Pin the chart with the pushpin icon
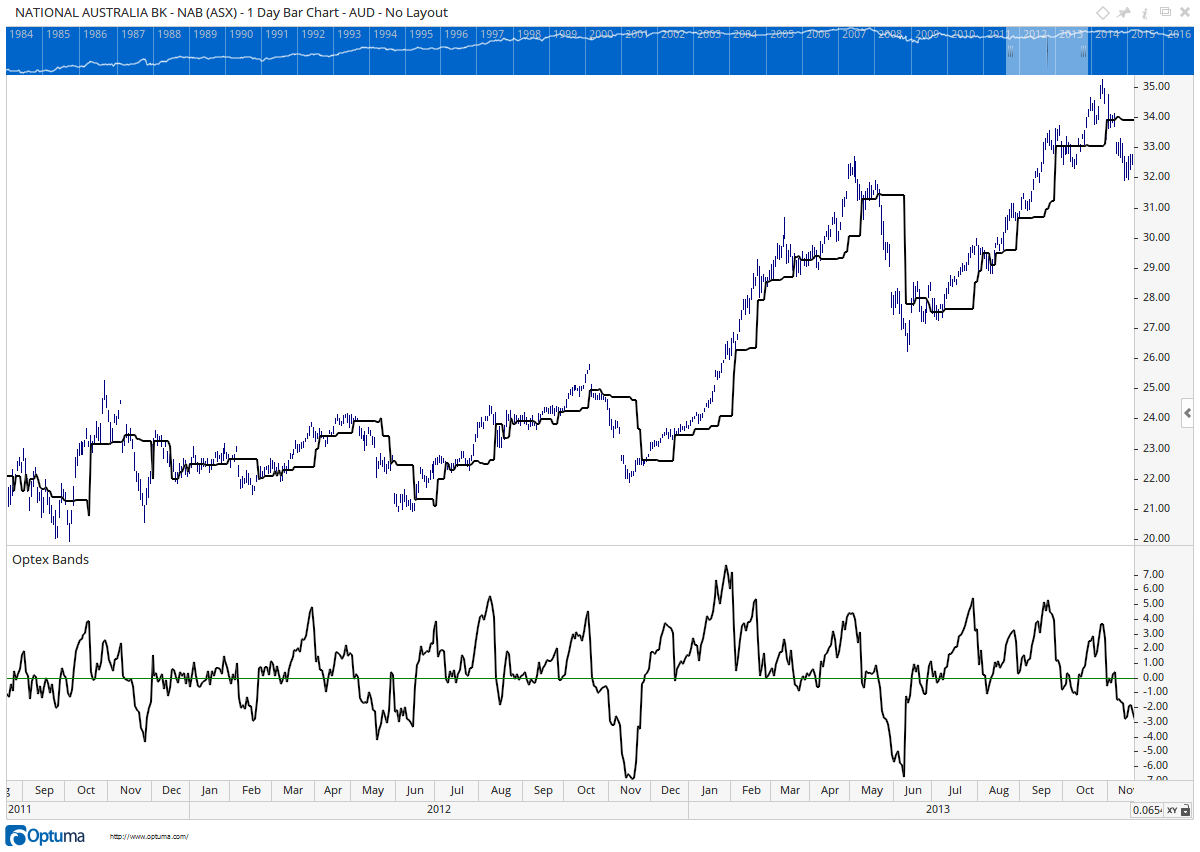 coord(1123,12)
